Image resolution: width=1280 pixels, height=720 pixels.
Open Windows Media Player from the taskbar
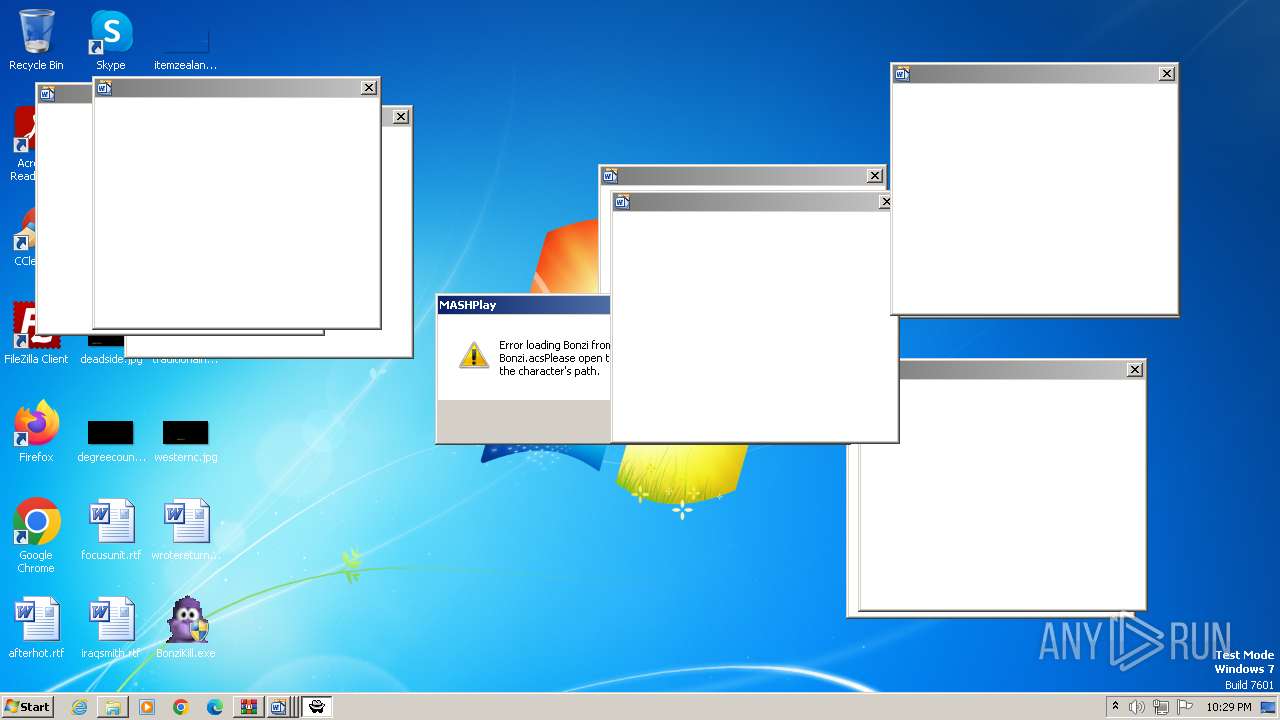point(147,707)
